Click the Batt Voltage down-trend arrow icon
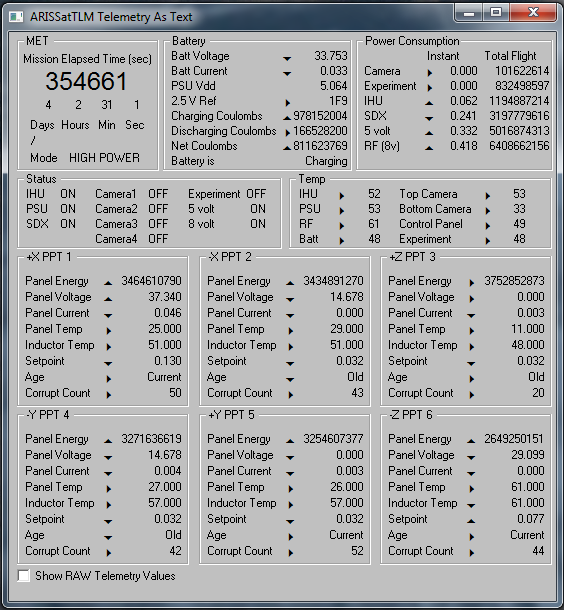 (287, 59)
